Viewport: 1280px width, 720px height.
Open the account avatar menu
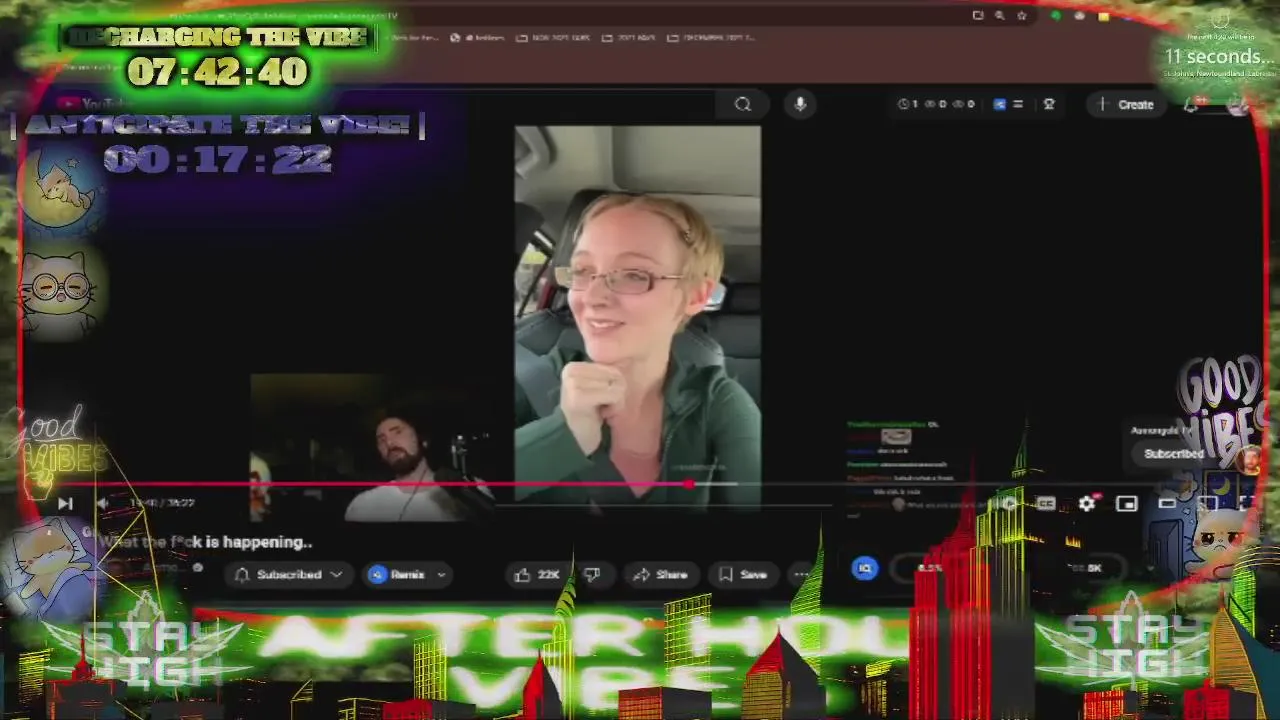click(x=1238, y=104)
